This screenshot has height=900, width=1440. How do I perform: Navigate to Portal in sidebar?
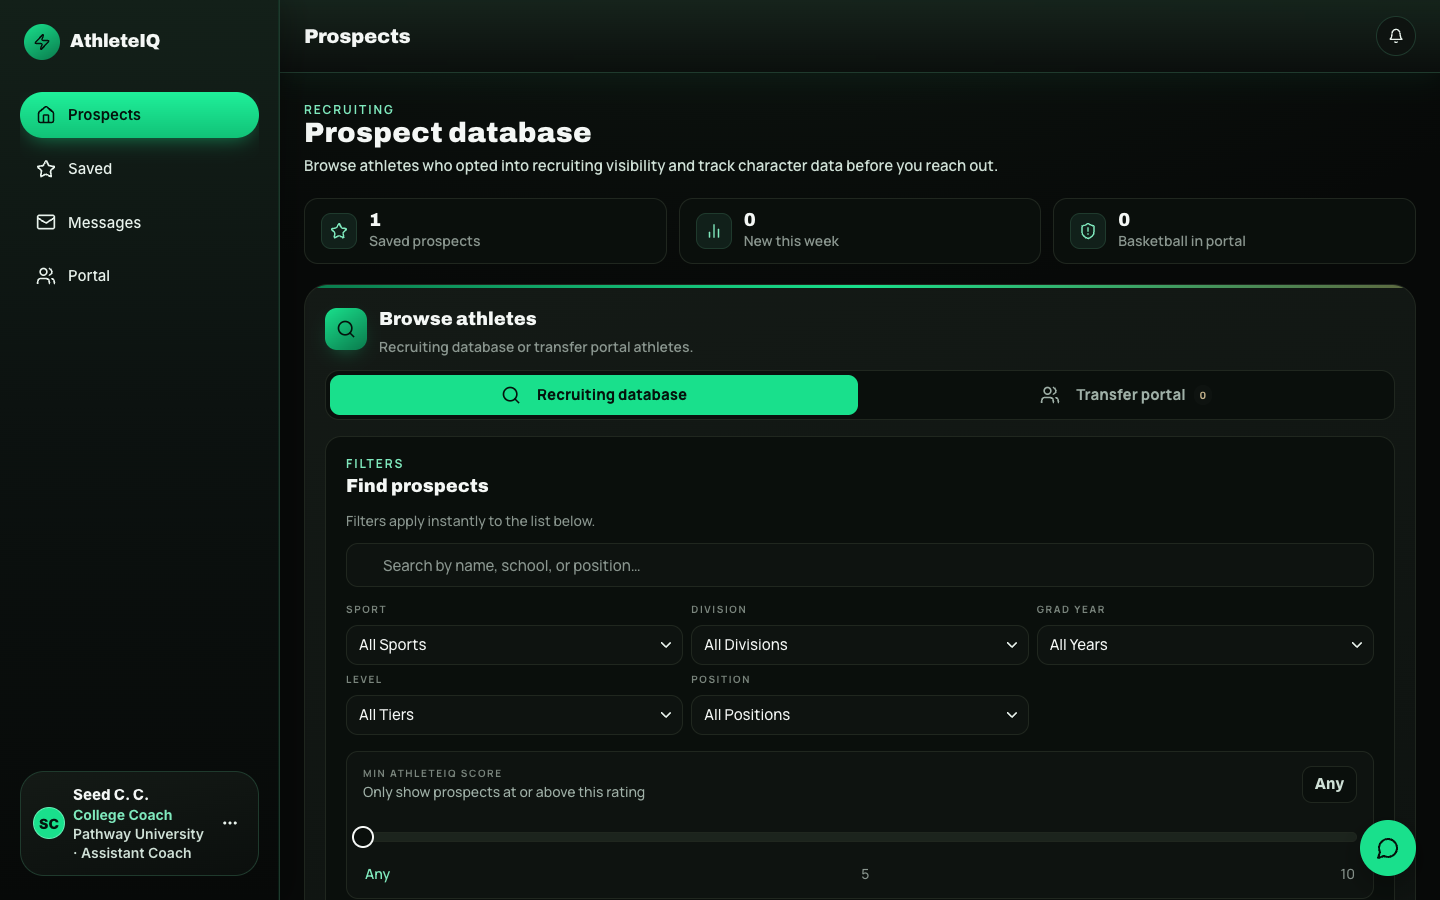[x=139, y=276]
